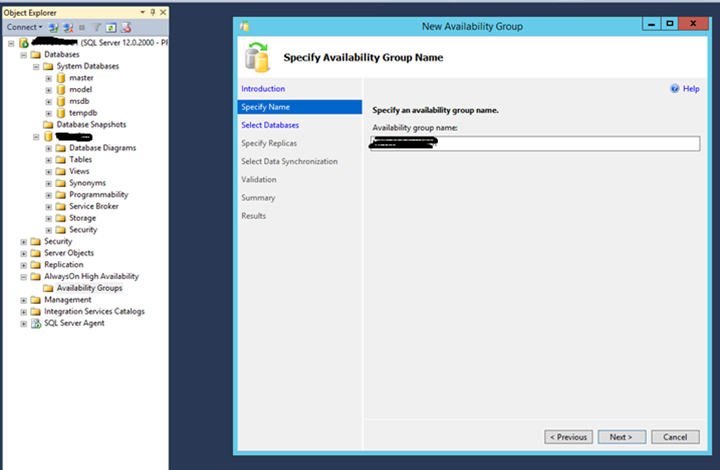This screenshot has width=720, height=470.
Task: Pin the Object Explorer panel
Action: pos(152,12)
